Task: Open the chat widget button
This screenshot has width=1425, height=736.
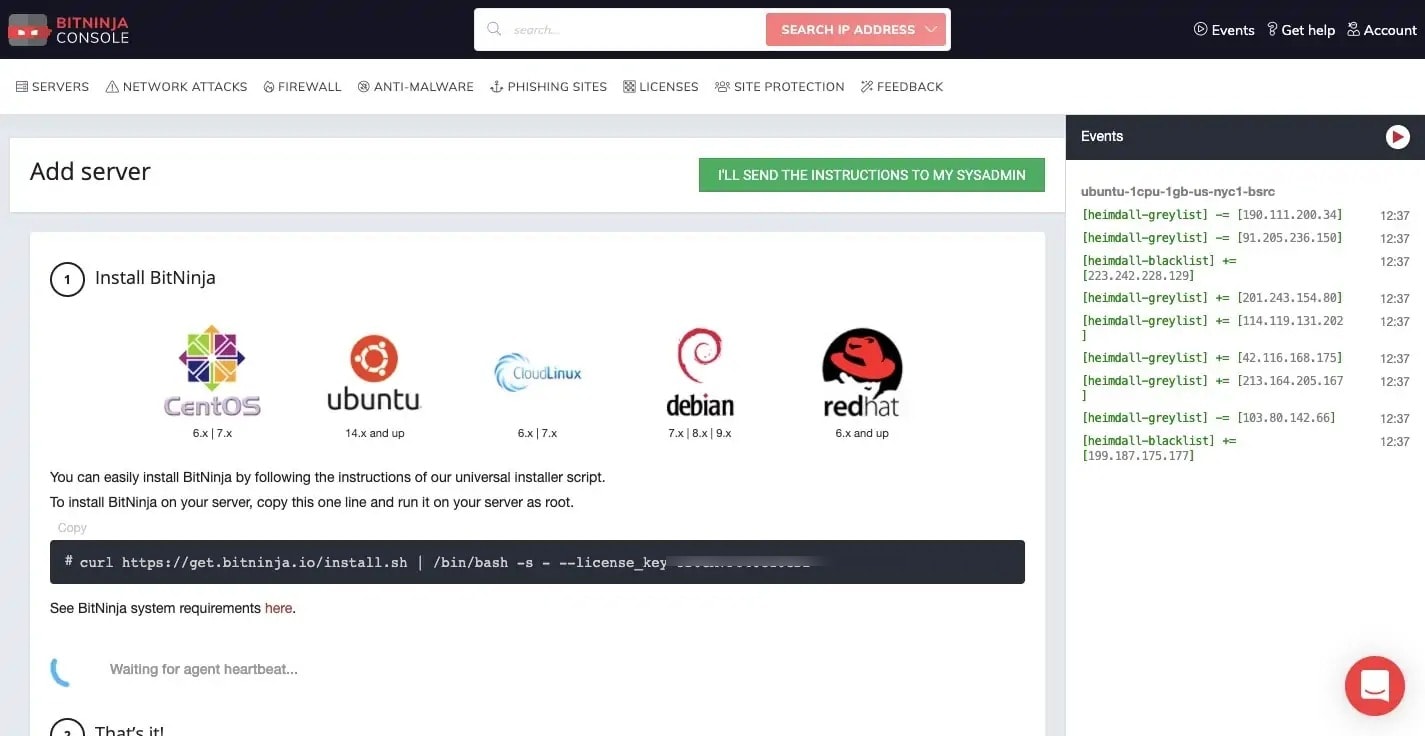Action: coord(1375,686)
